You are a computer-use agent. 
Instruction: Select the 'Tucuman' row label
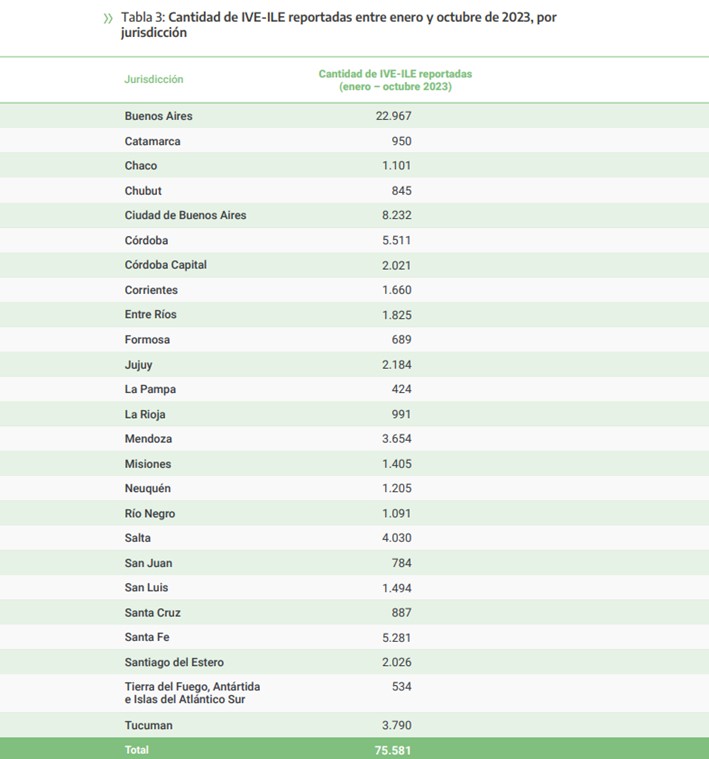pyautogui.click(x=148, y=726)
